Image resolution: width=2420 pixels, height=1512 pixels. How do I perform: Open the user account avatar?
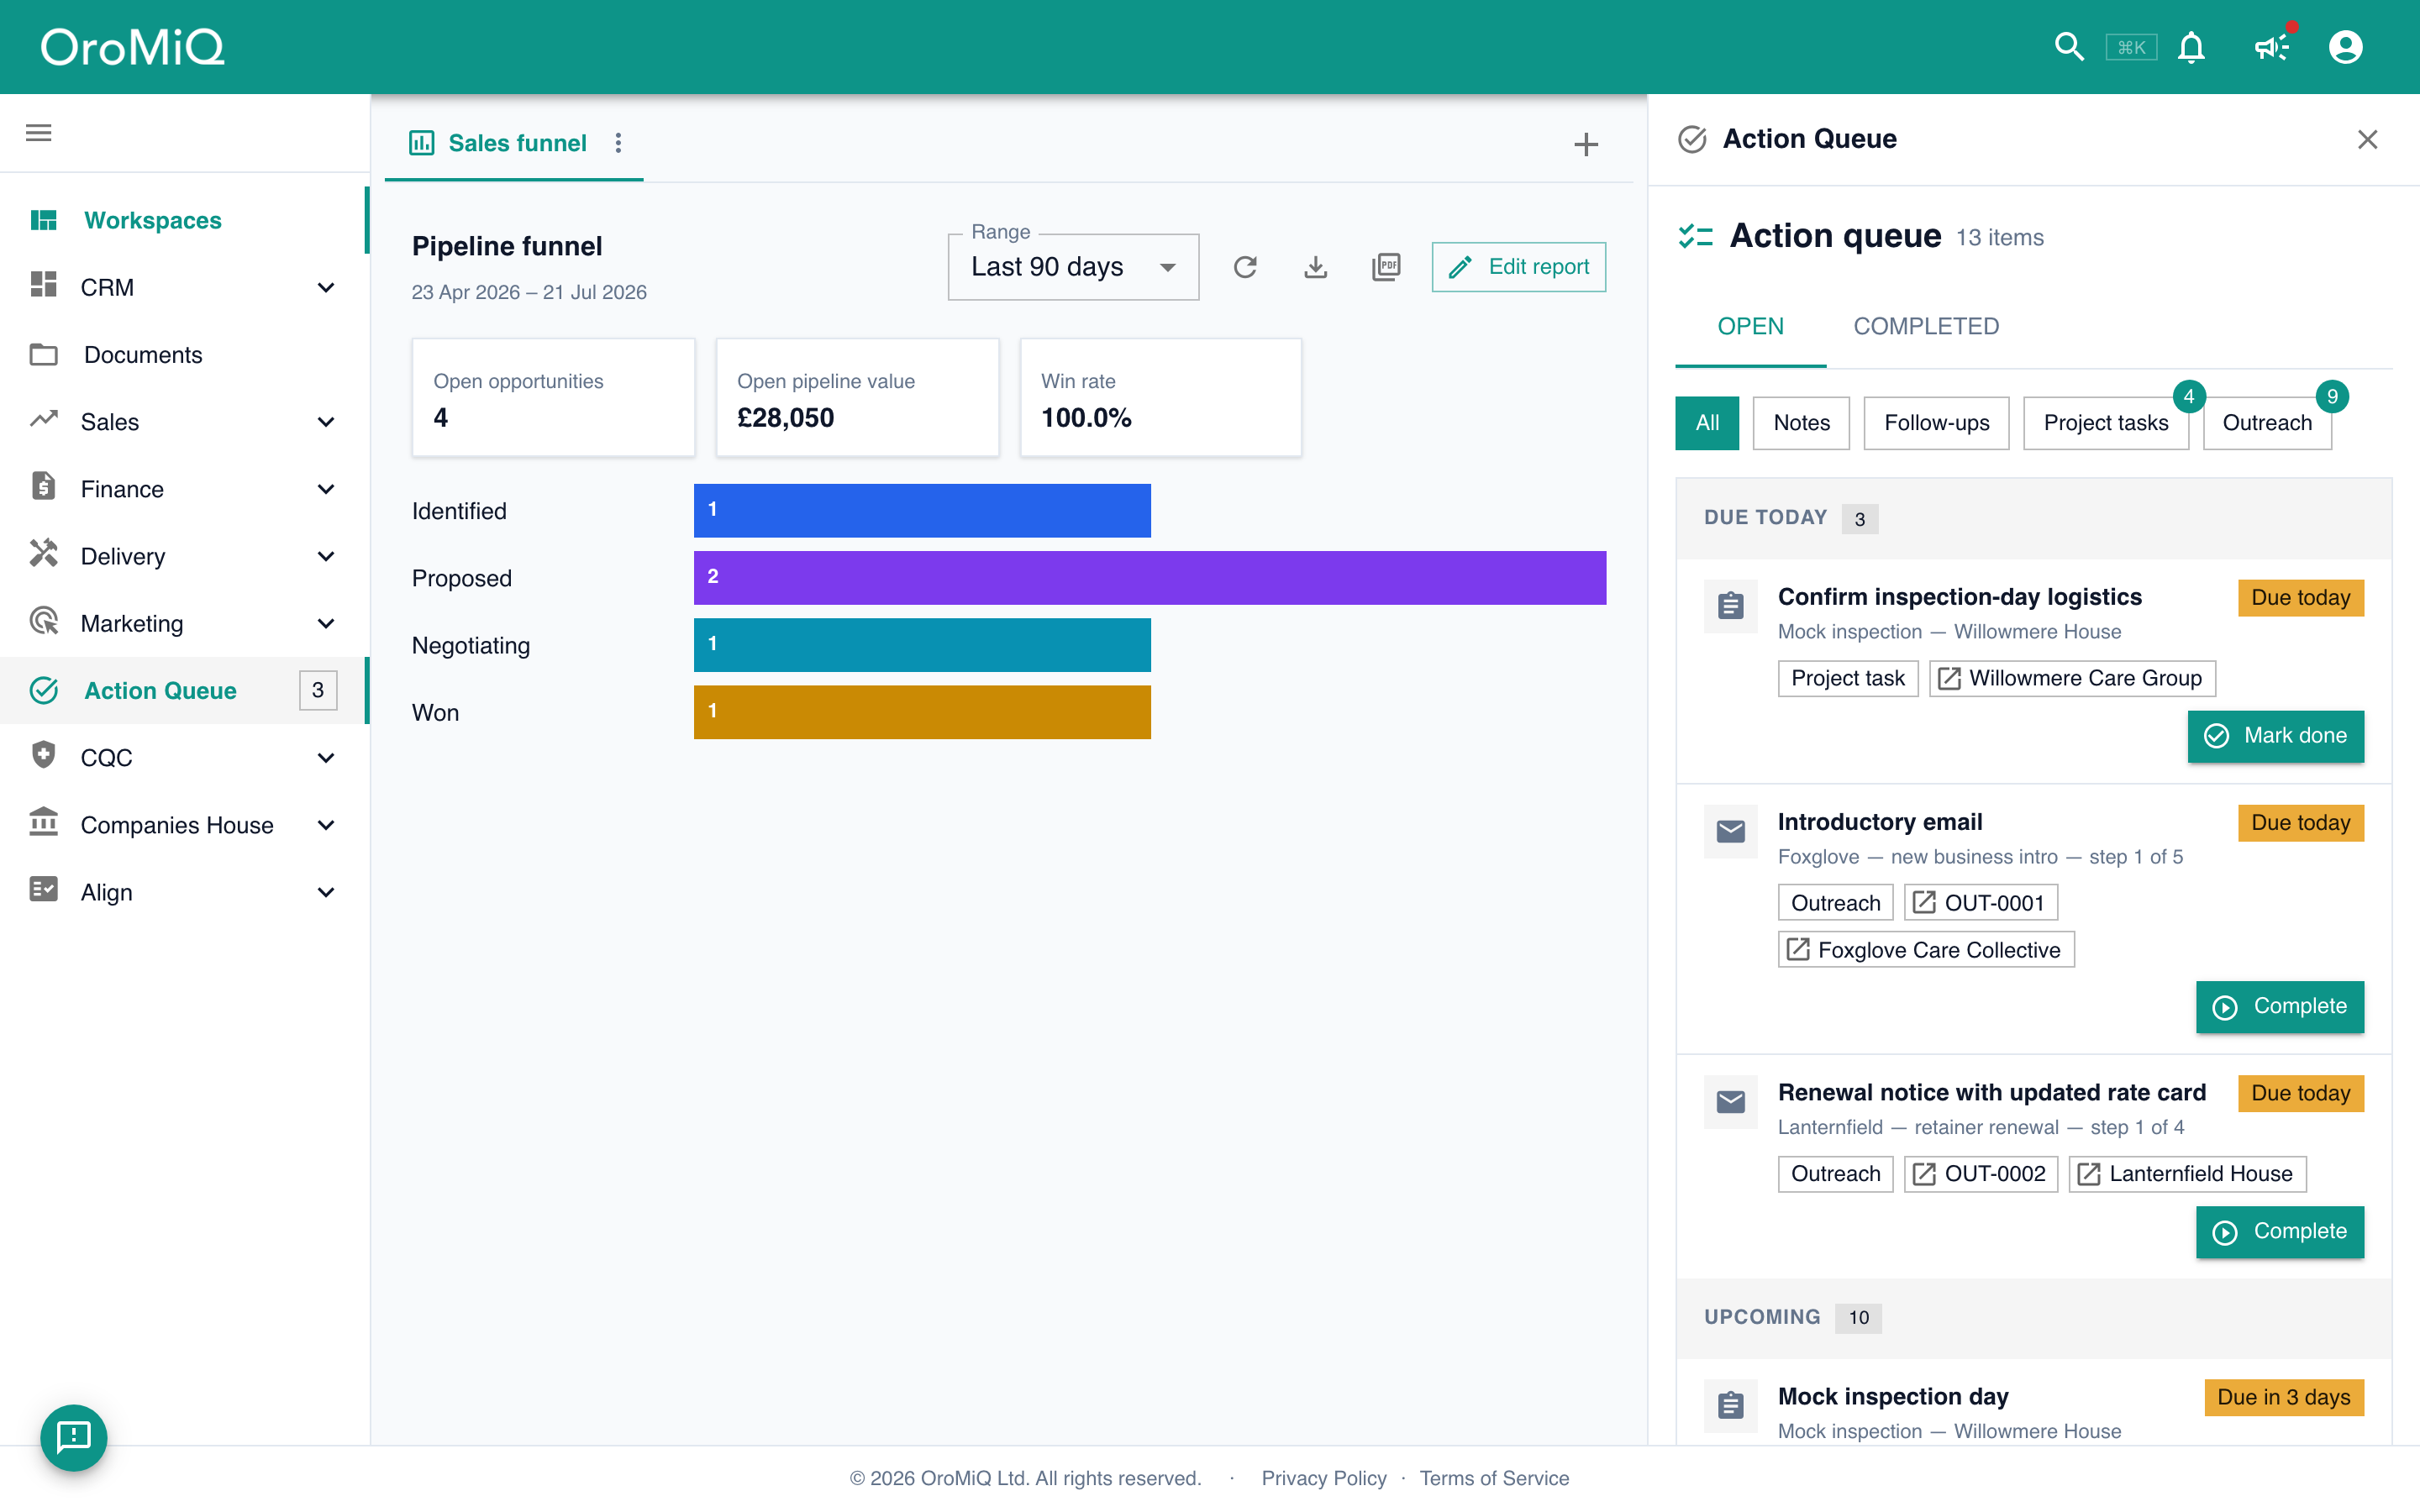click(2345, 47)
